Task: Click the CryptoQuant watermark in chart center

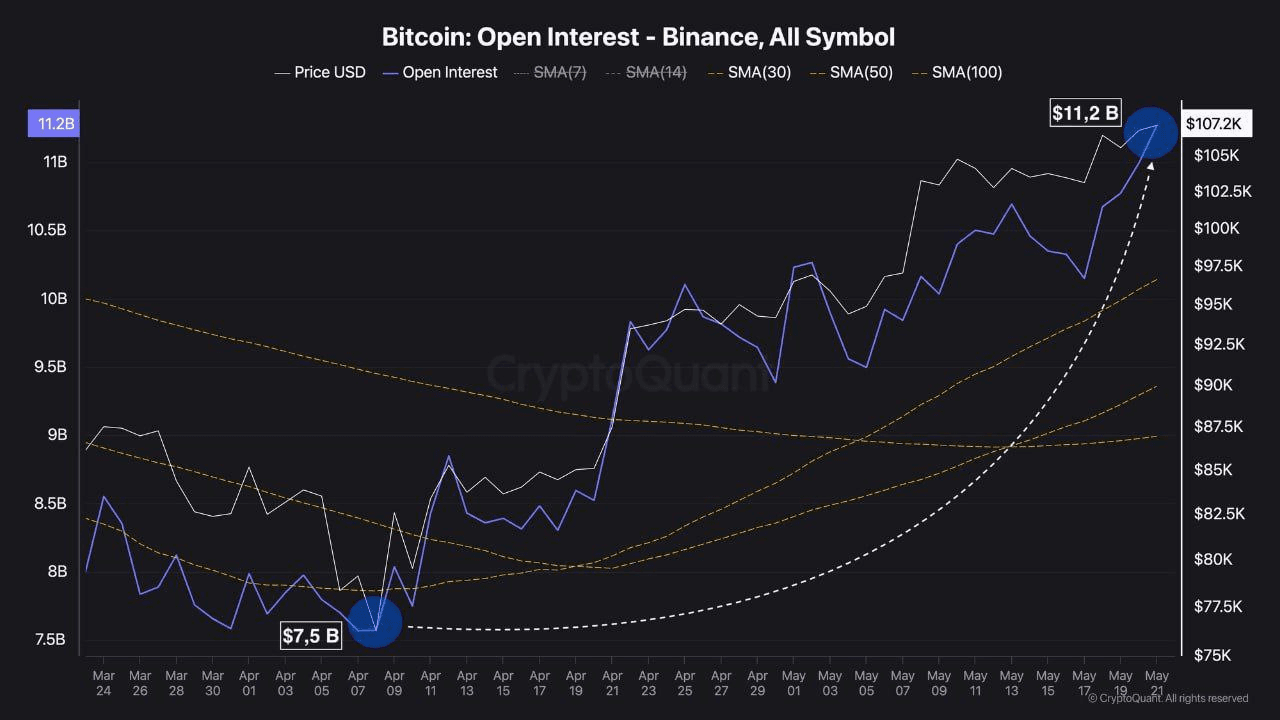Action: [628, 373]
